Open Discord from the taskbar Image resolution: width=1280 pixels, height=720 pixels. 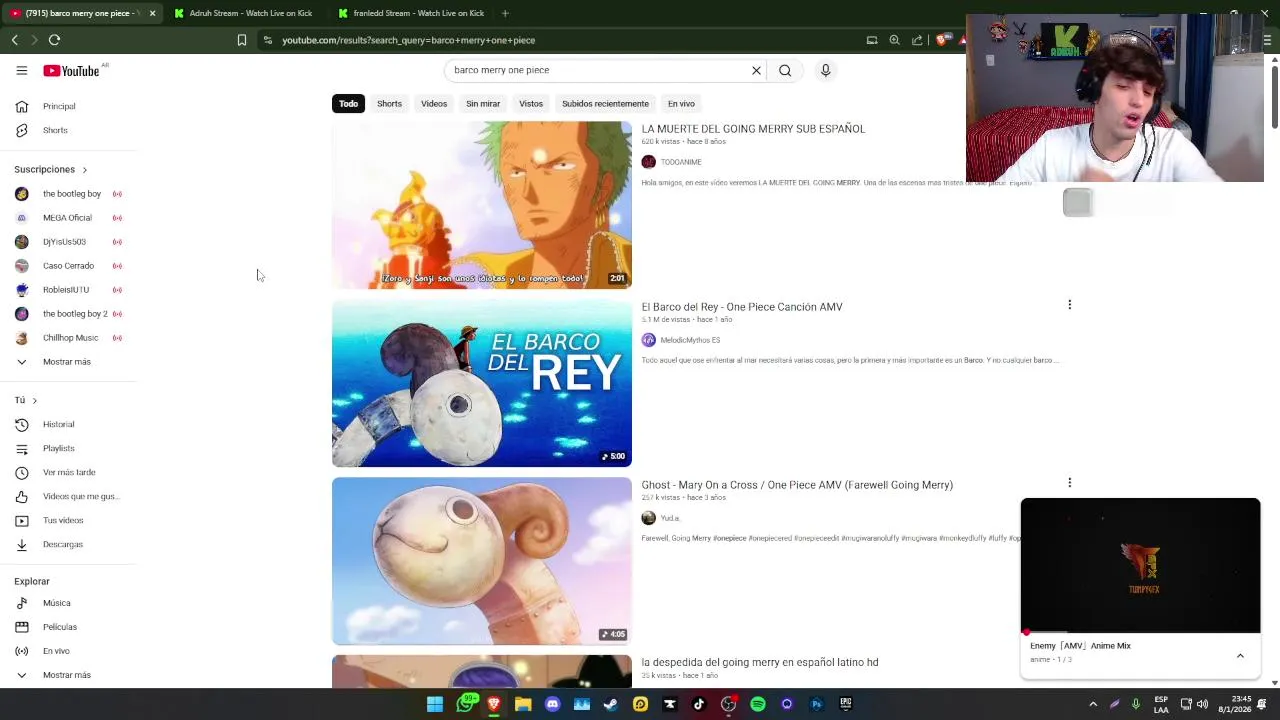pos(552,704)
